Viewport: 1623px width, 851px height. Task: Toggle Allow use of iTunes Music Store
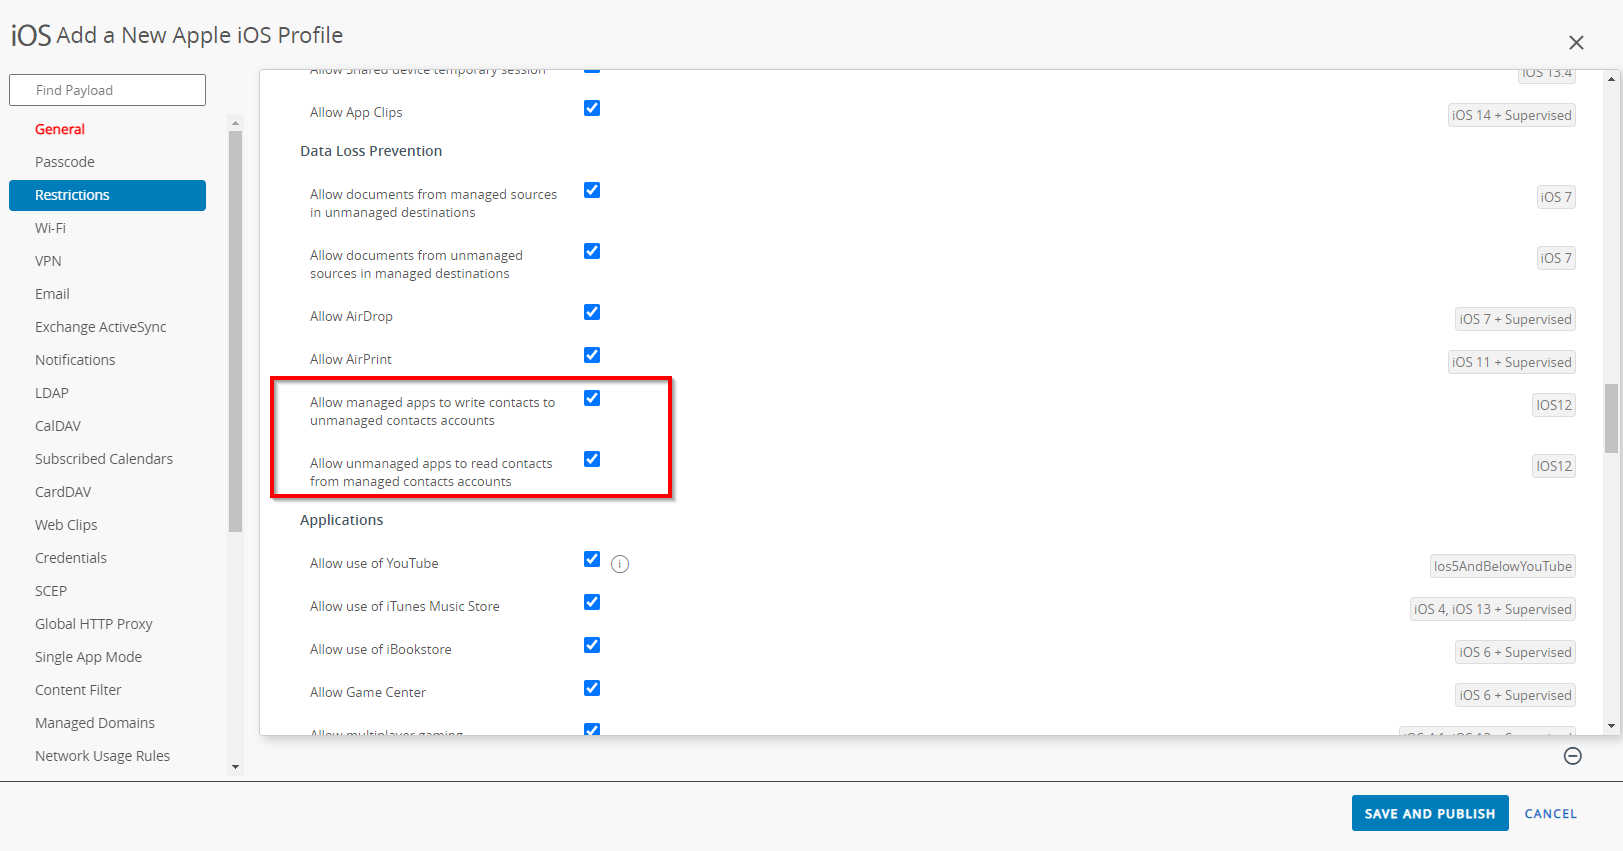(x=592, y=603)
